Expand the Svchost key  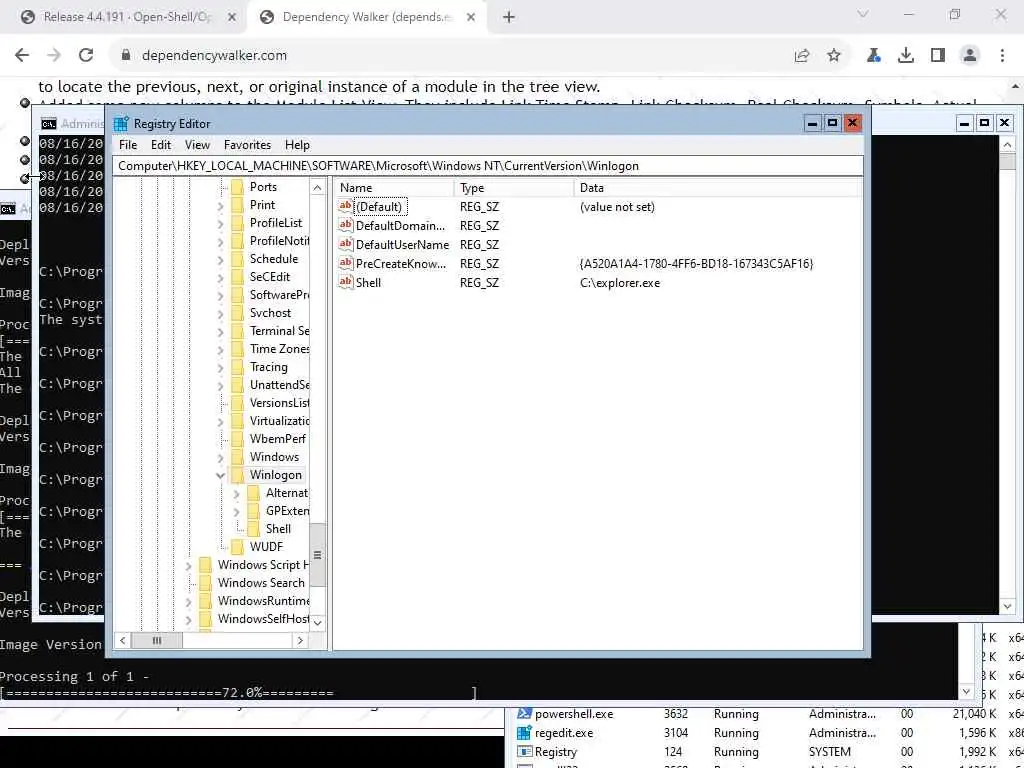click(x=220, y=313)
